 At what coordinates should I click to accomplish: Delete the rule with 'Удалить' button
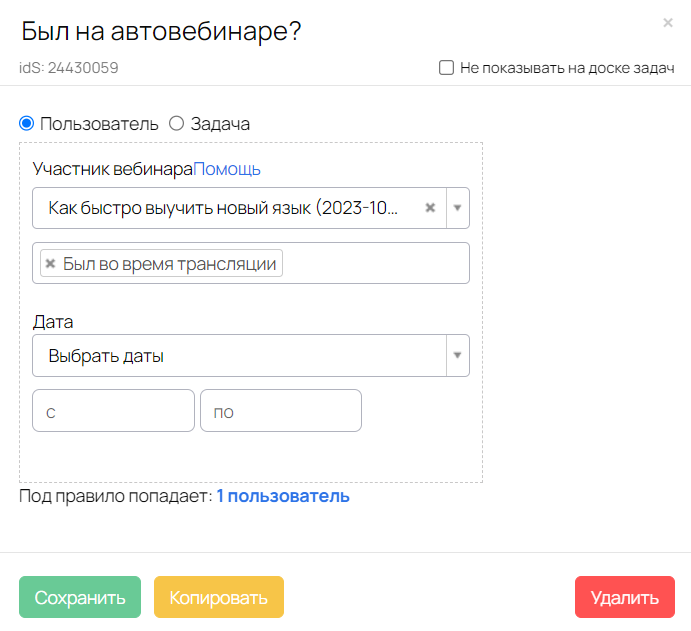(x=624, y=598)
